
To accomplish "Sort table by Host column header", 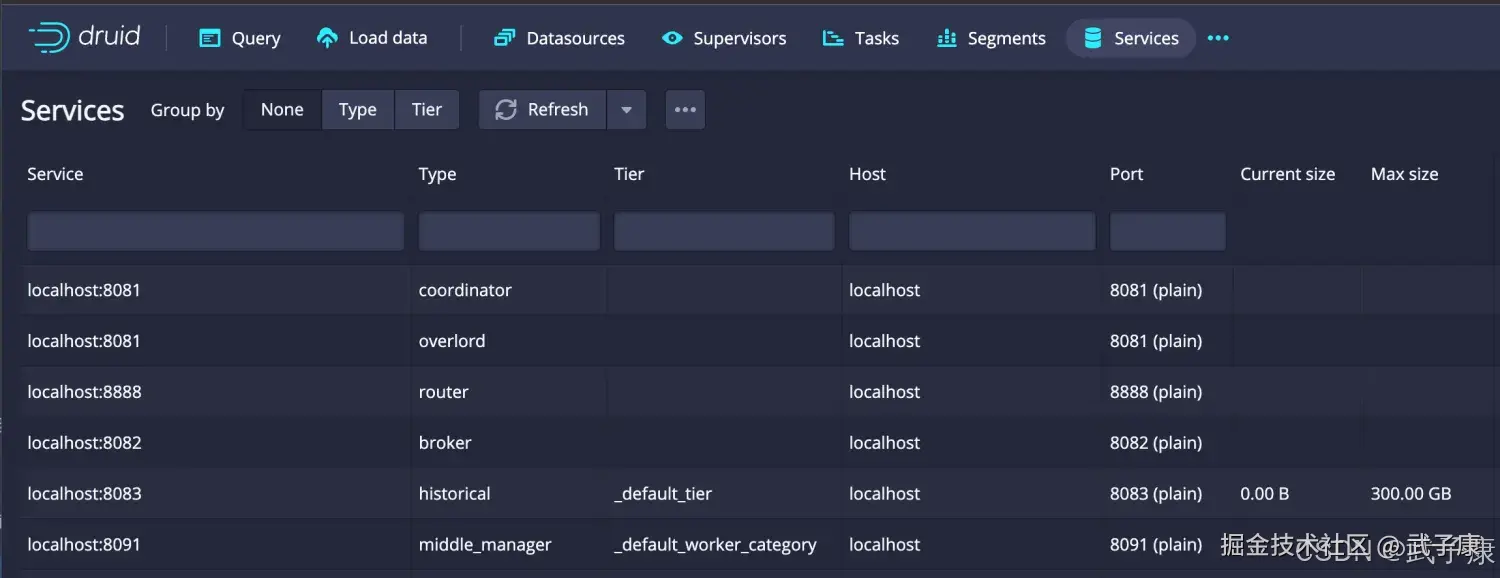I will click(x=867, y=174).
